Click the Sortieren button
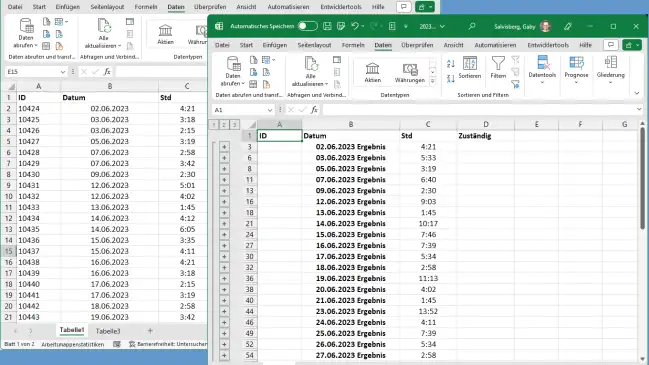This screenshot has height=365, width=649. [x=470, y=67]
